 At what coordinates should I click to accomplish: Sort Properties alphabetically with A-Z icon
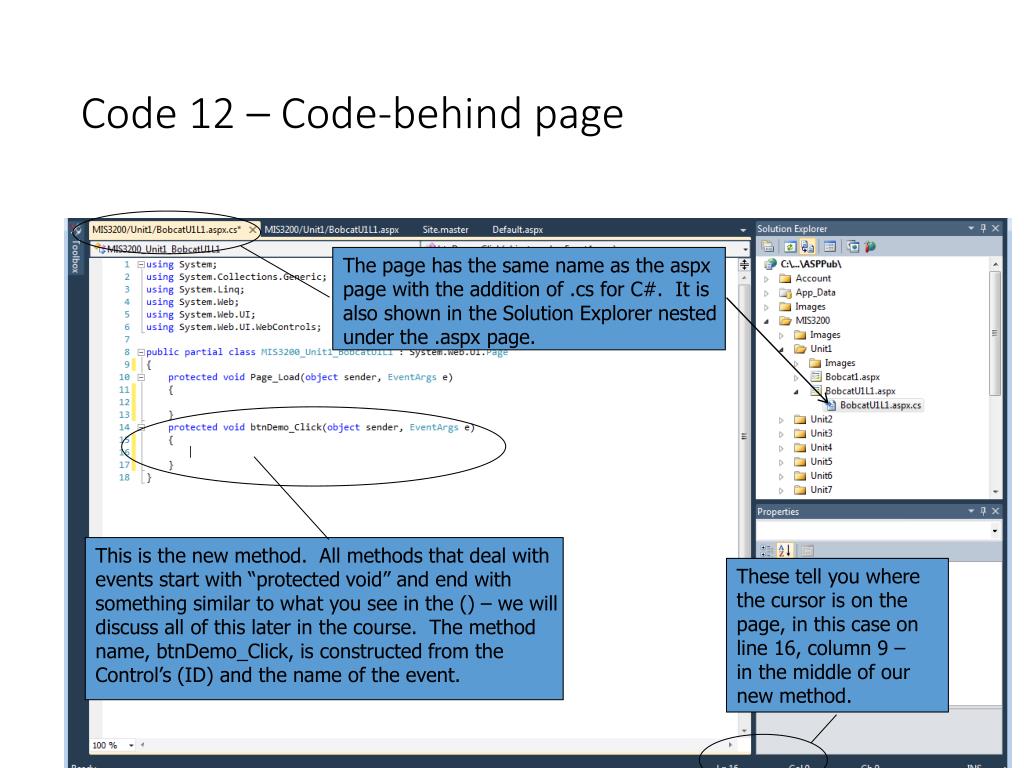[784, 551]
